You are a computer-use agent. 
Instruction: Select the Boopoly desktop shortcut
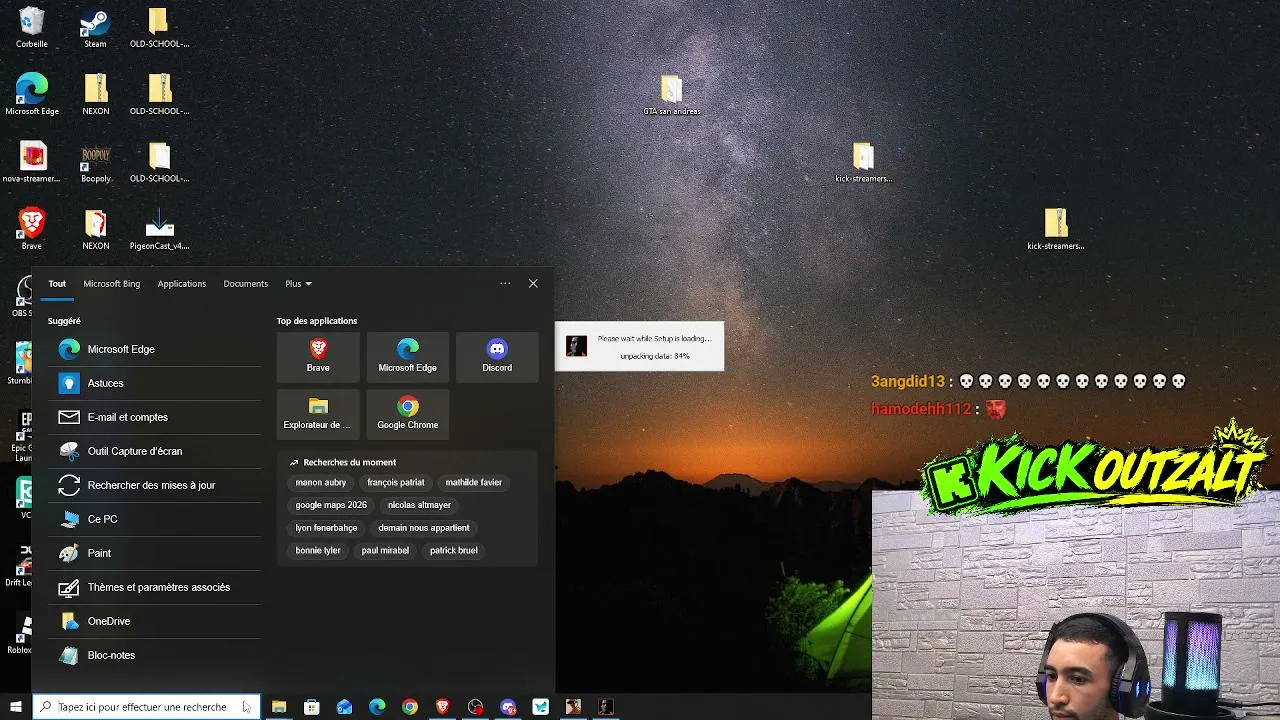[x=96, y=163]
